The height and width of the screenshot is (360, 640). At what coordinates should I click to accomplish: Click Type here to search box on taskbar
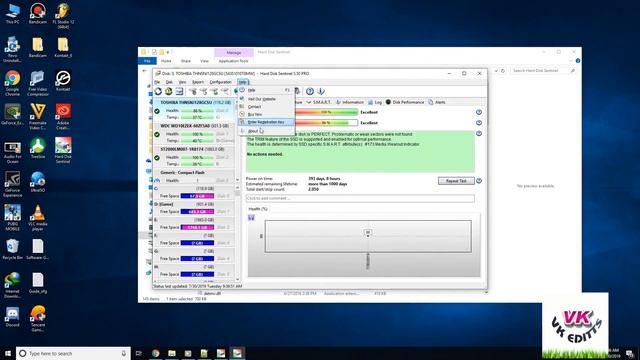click(x=73, y=353)
